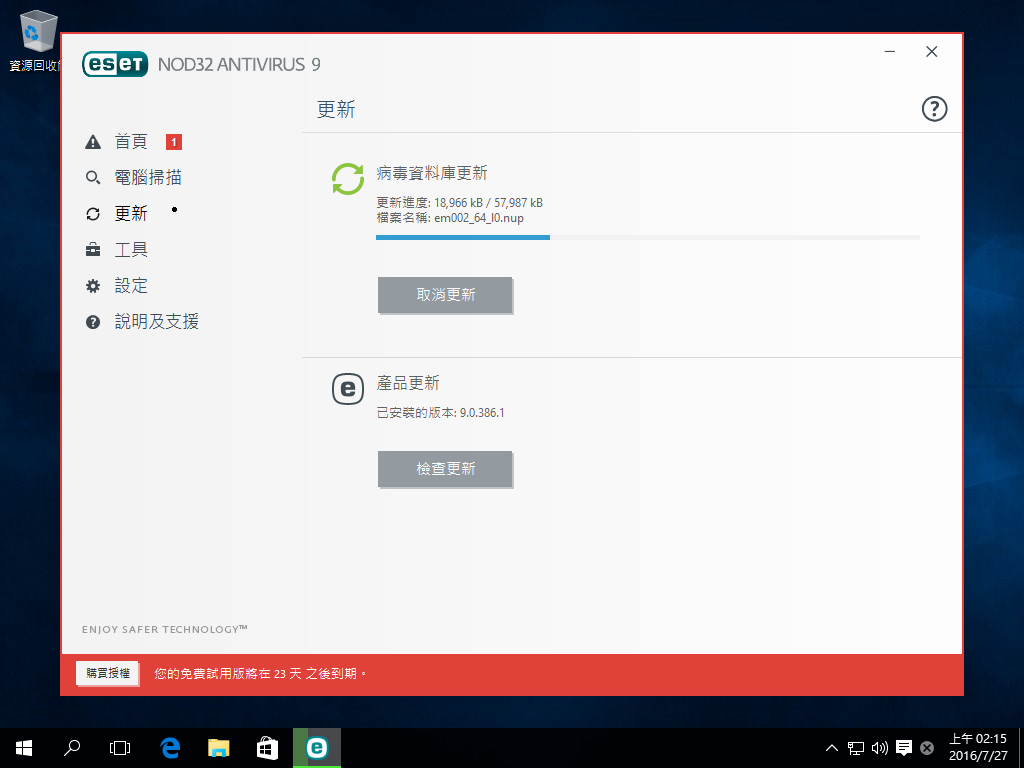Close the ESET NOD32 window
The width and height of the screenshot is (1024, 768).
tap(932, 52)
